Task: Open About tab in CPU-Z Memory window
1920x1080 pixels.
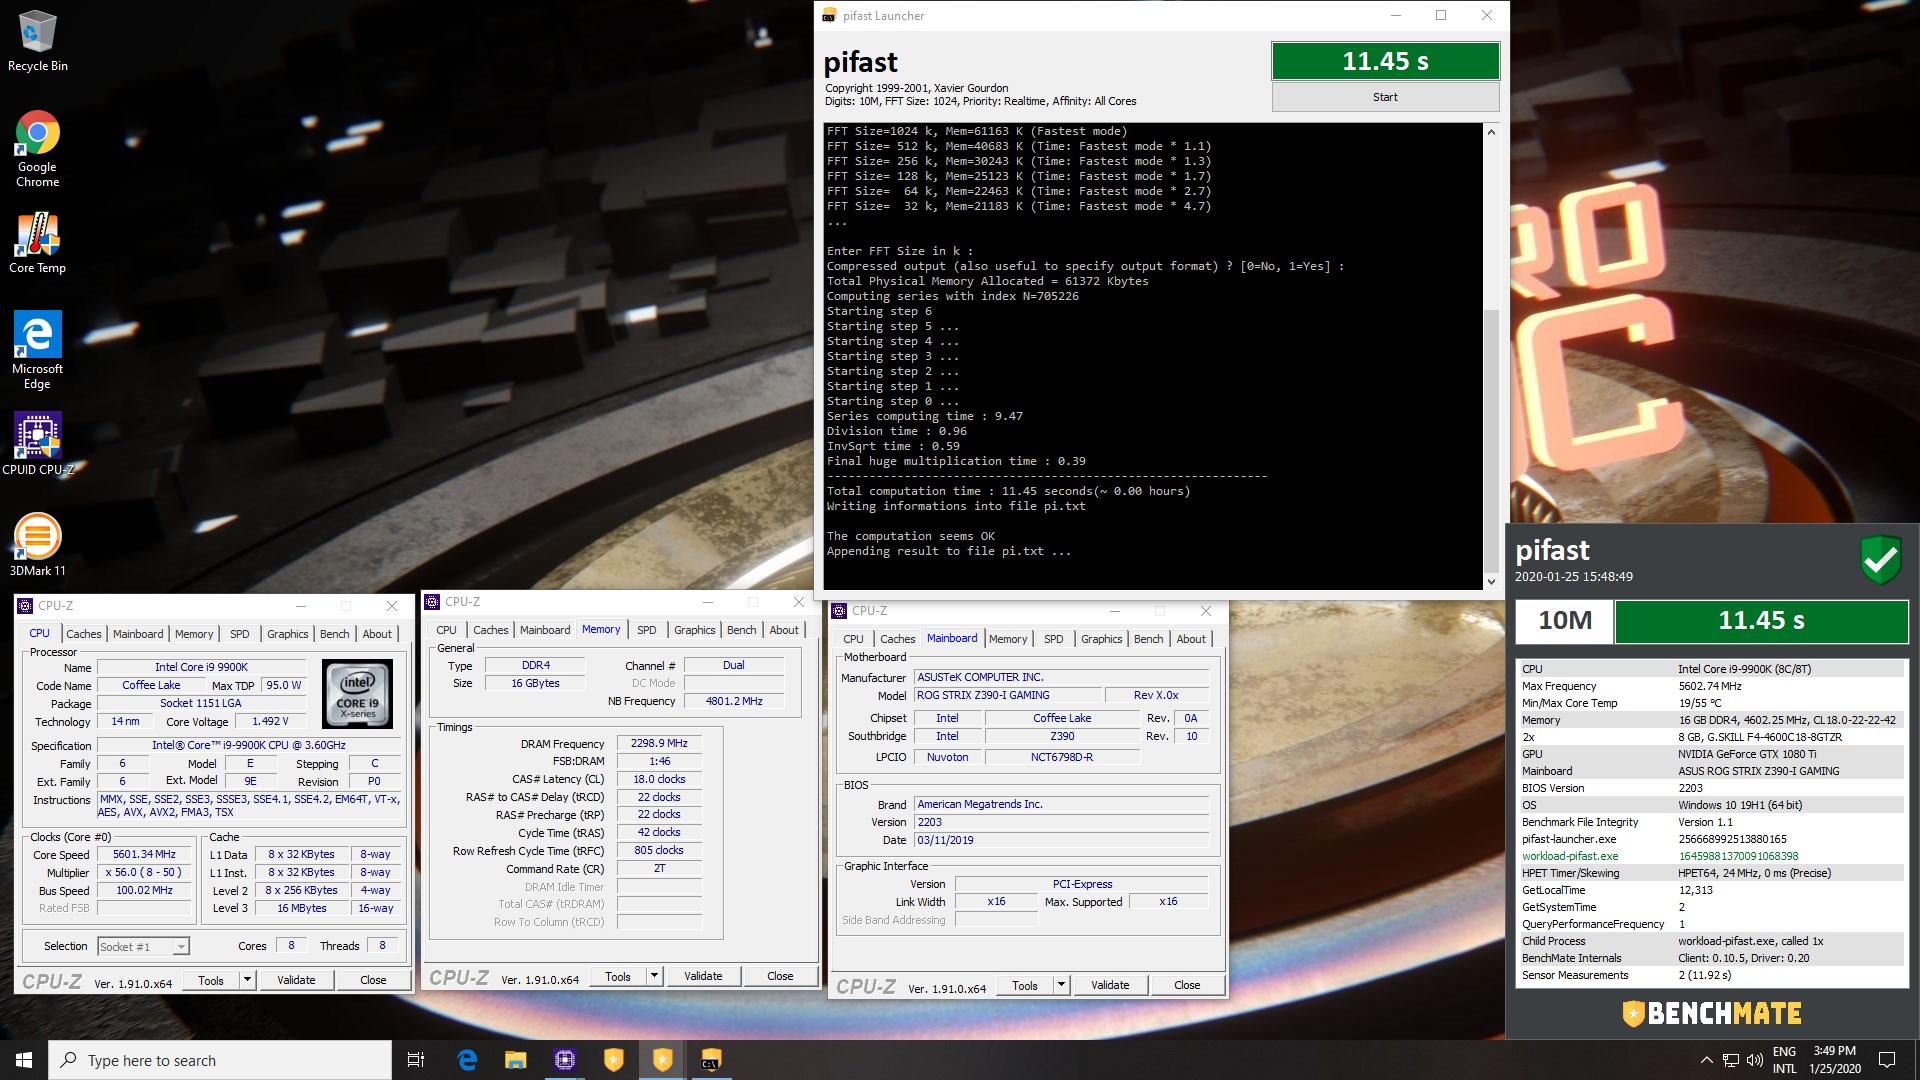Action: (x=784, y=630)
